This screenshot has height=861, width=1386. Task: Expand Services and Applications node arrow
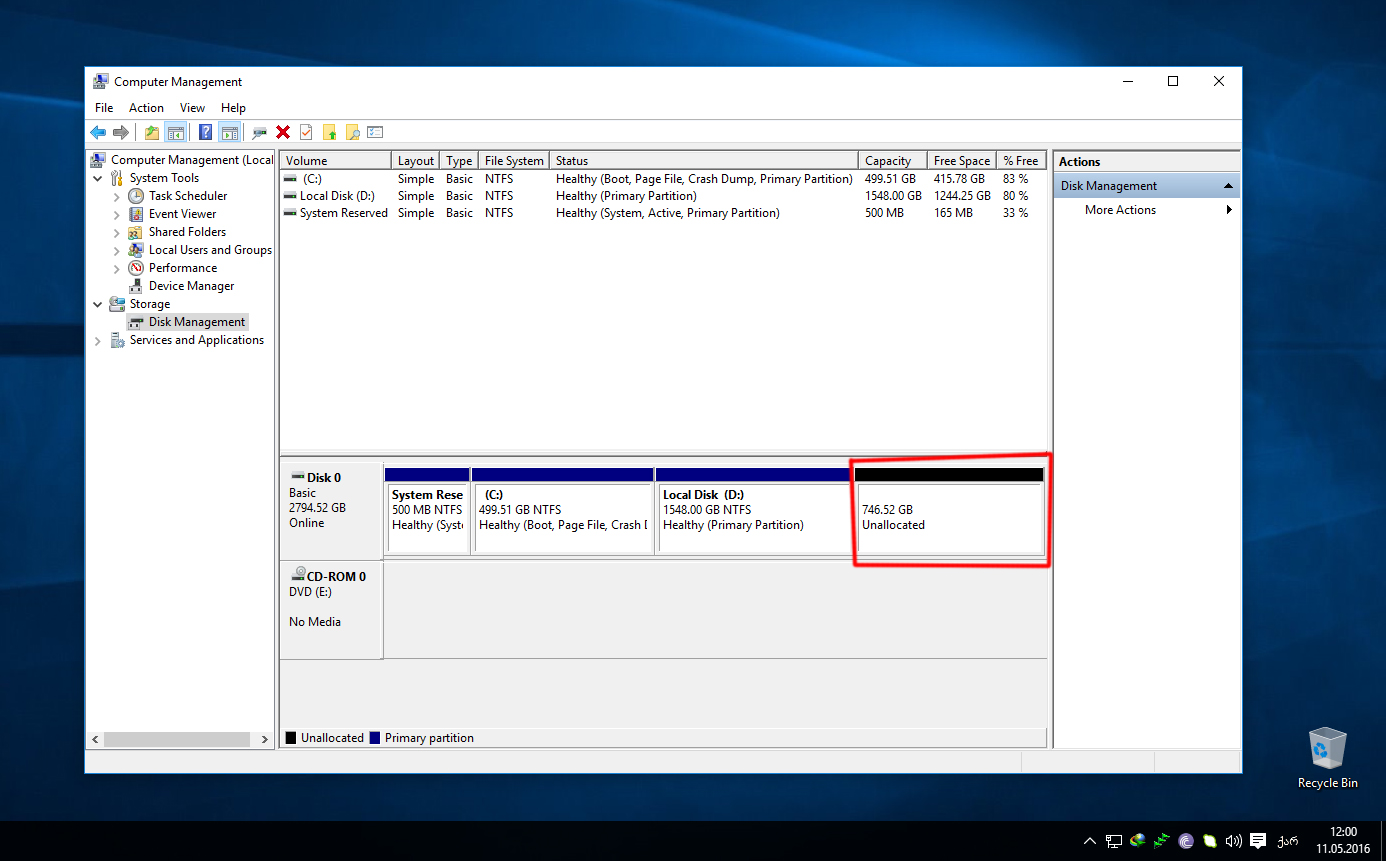tap(98, 340)
